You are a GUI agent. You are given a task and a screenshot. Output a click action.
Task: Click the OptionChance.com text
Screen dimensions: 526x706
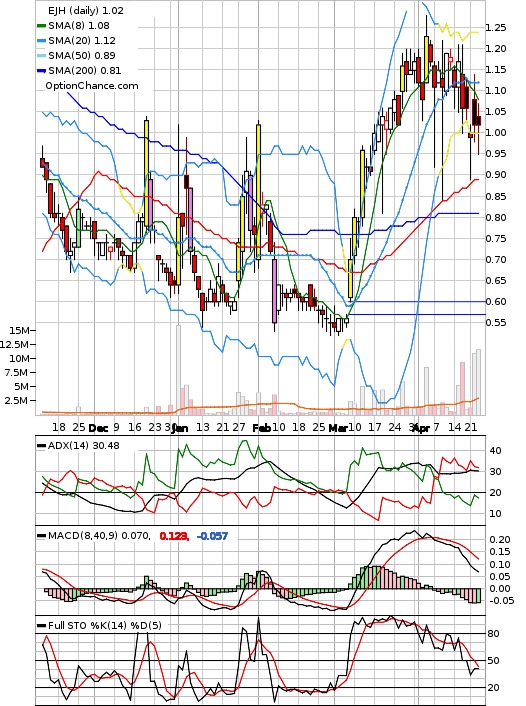(92, 86)
